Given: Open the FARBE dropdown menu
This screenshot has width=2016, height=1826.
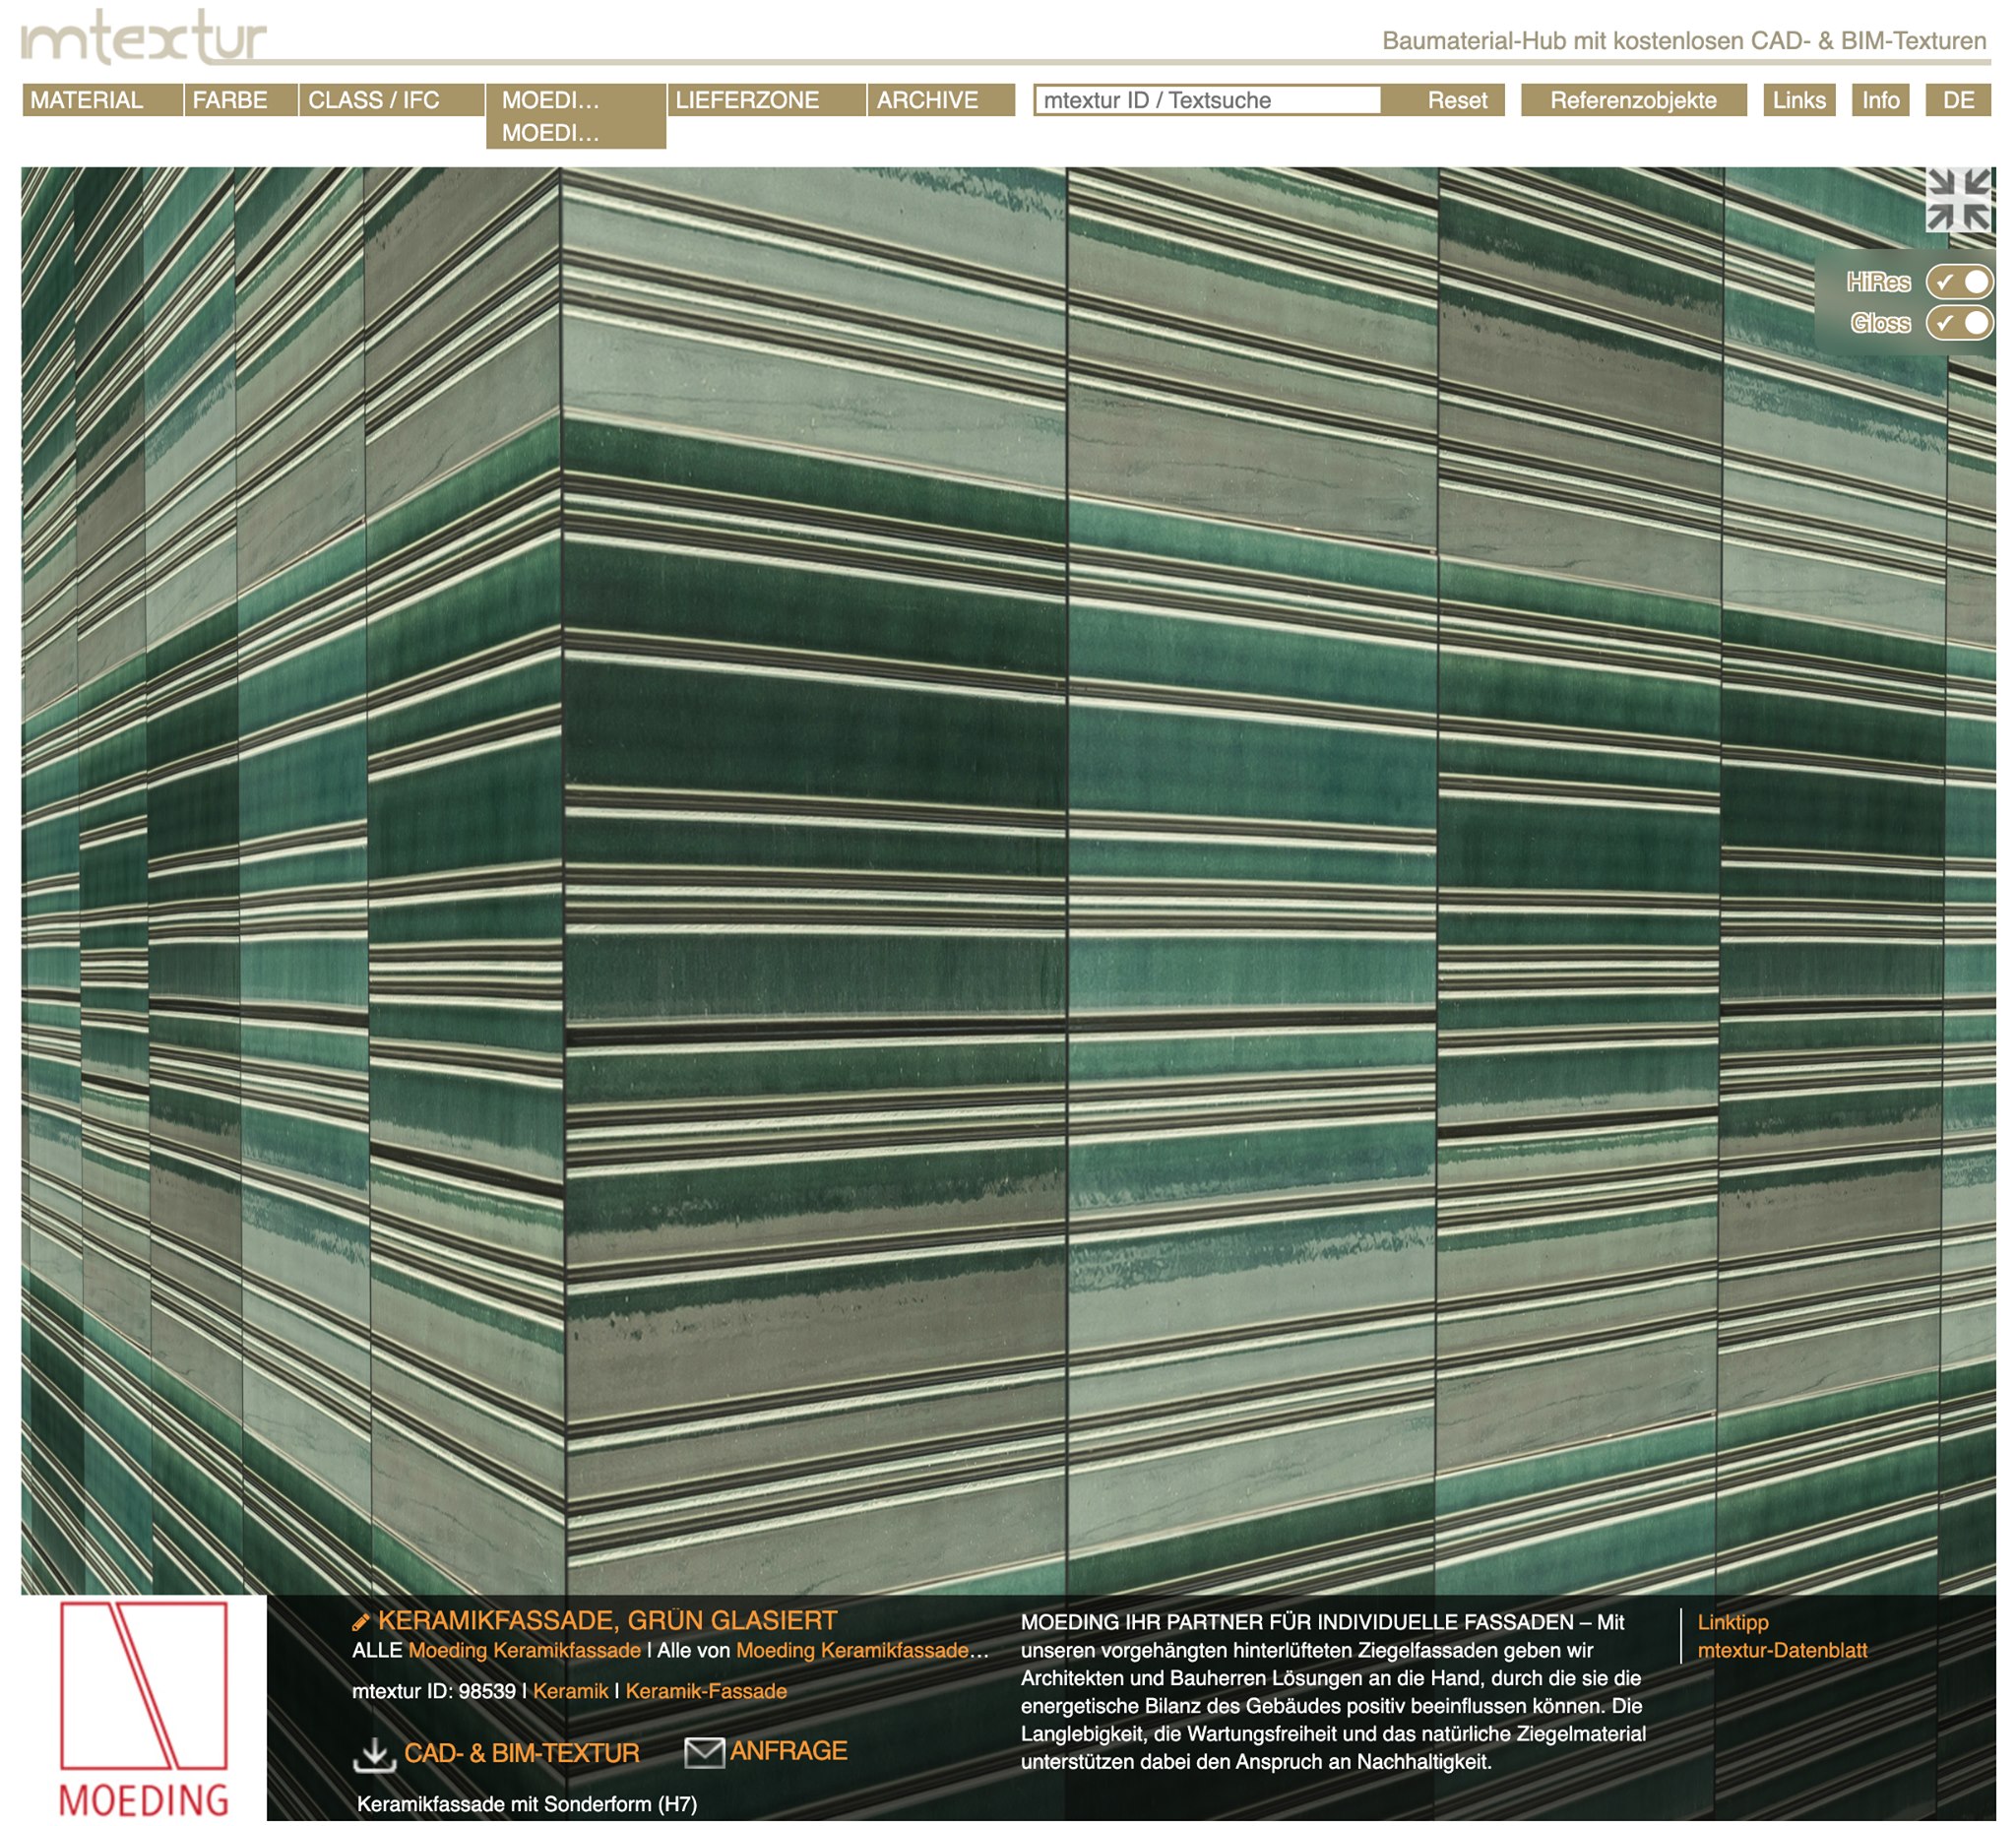Looking at the screenshot, I should (241, 100).
